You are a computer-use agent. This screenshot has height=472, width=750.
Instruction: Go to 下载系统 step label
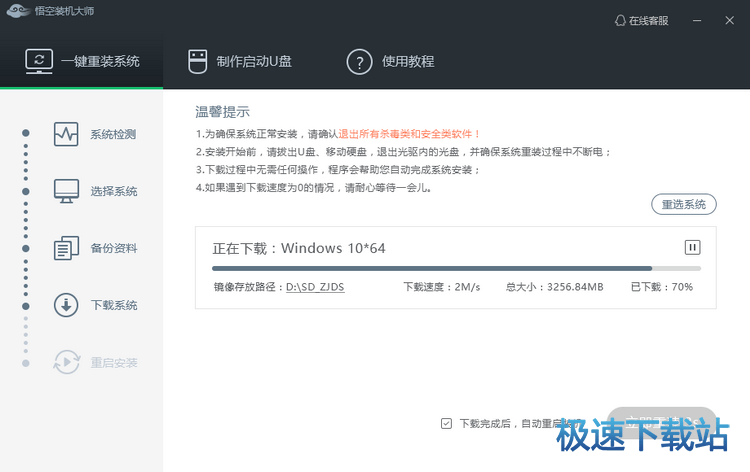(114, 305)
